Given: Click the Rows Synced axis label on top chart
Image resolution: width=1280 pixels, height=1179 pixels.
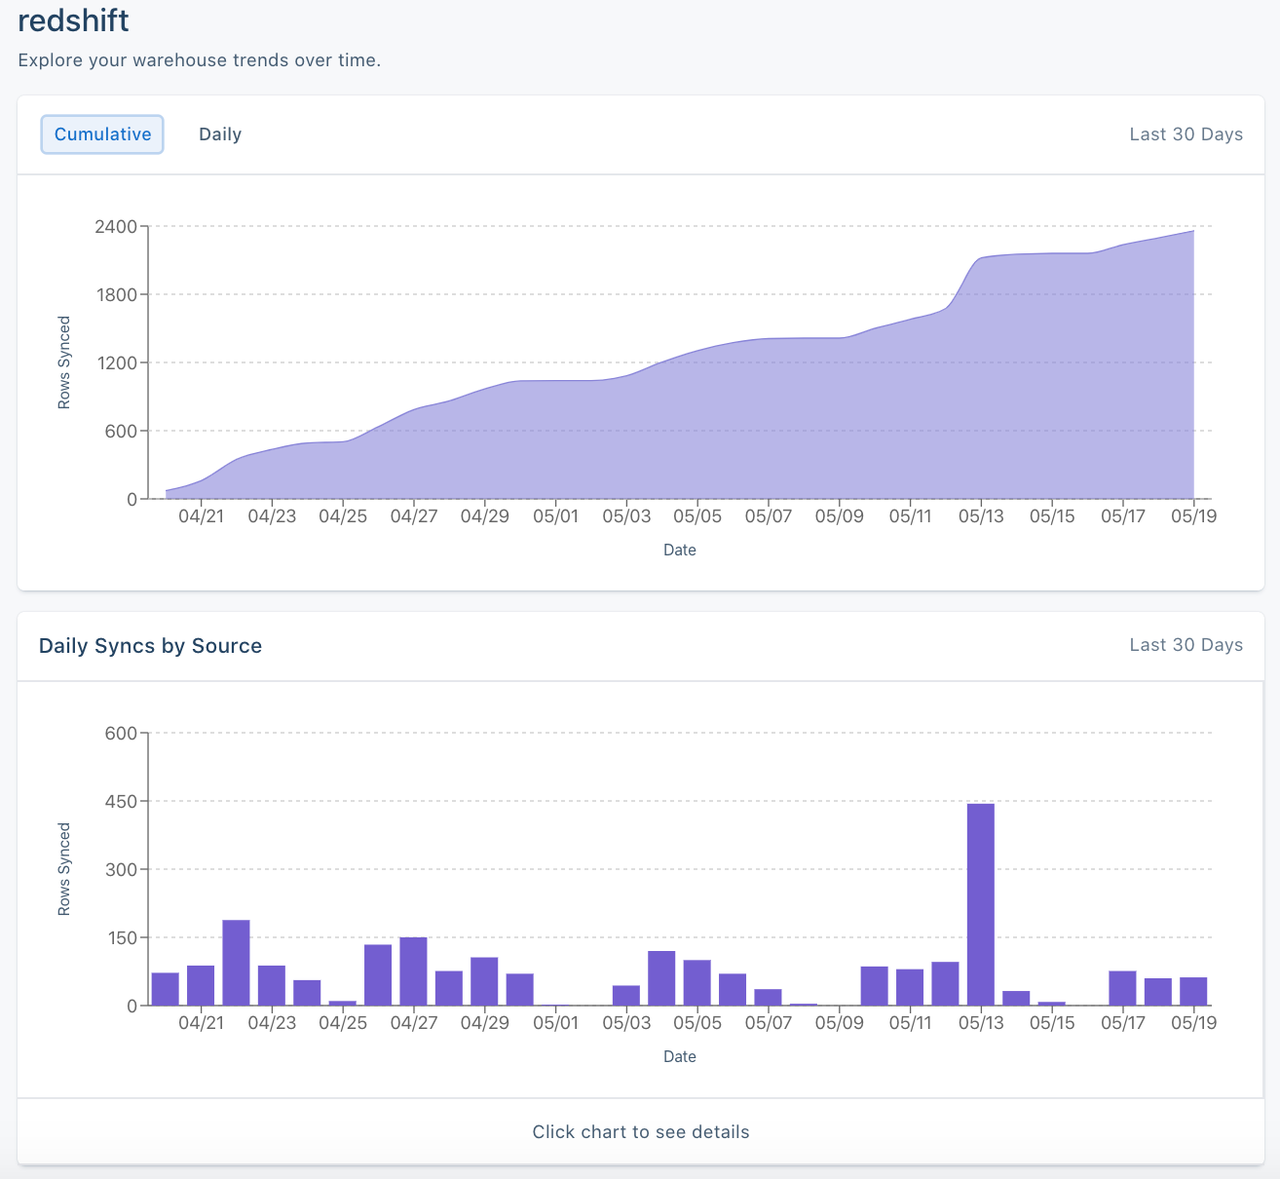Looking at the screenshot, I should click(x=63, y=361).
